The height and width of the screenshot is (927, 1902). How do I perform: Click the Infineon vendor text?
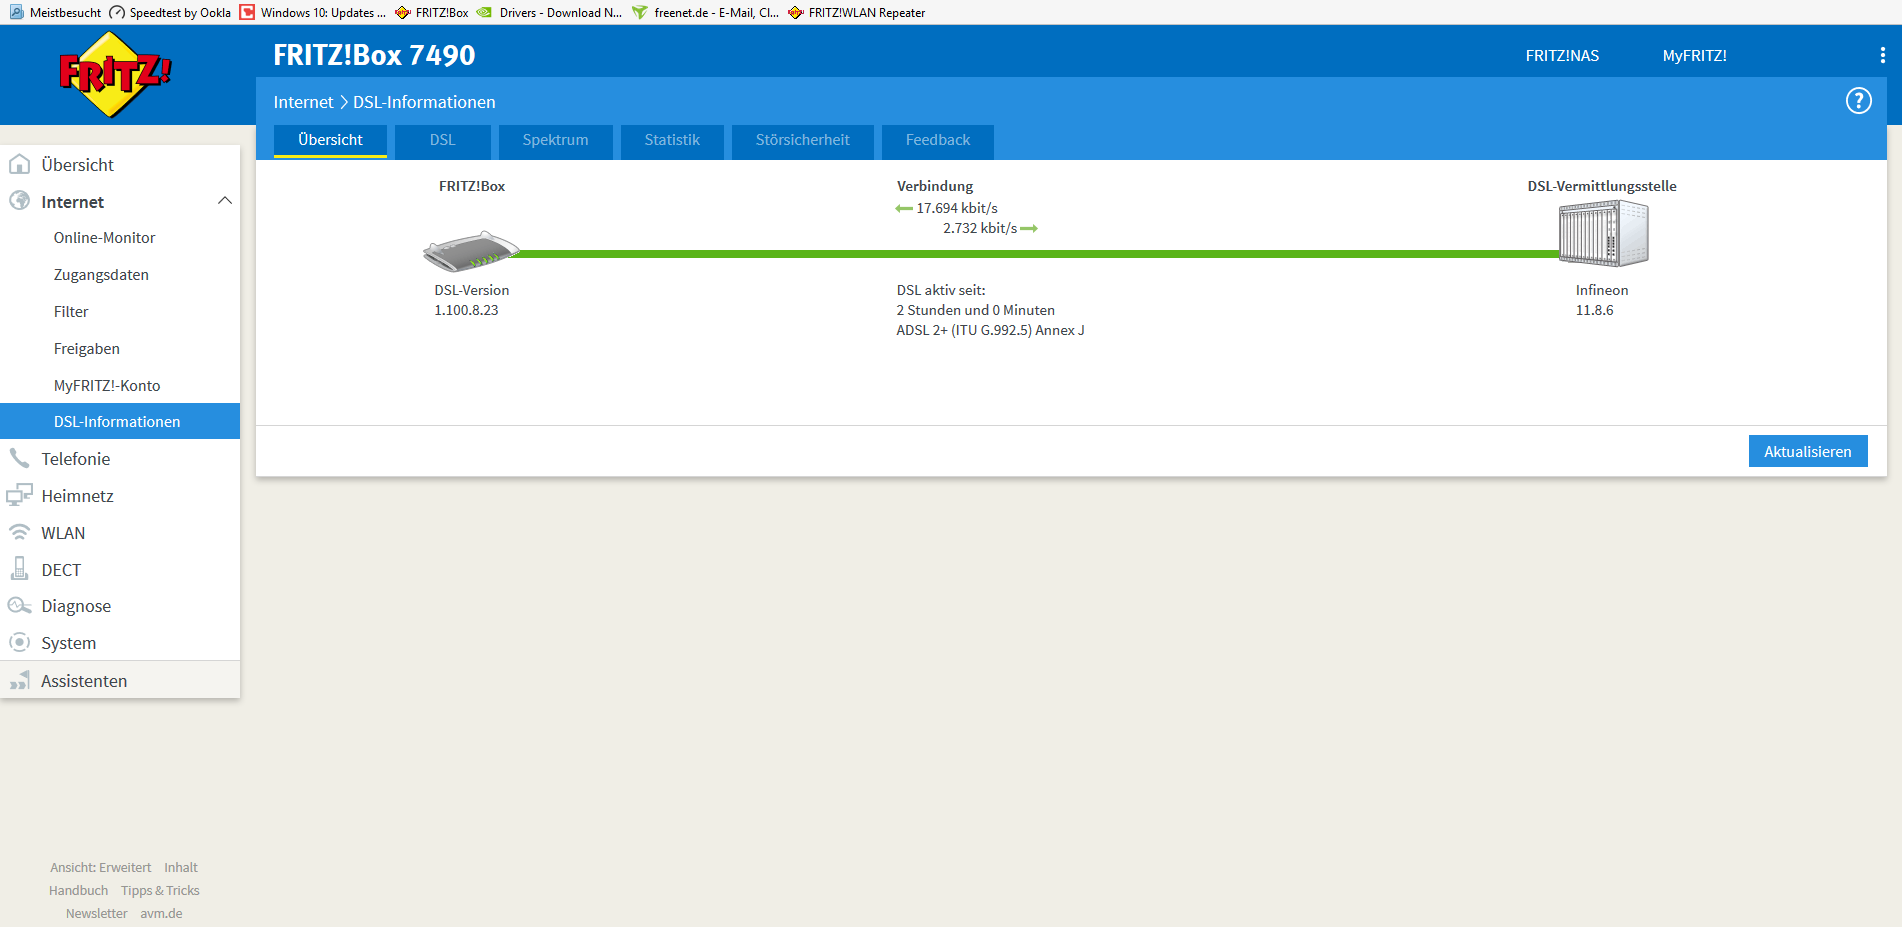[x=1602, y=290]
